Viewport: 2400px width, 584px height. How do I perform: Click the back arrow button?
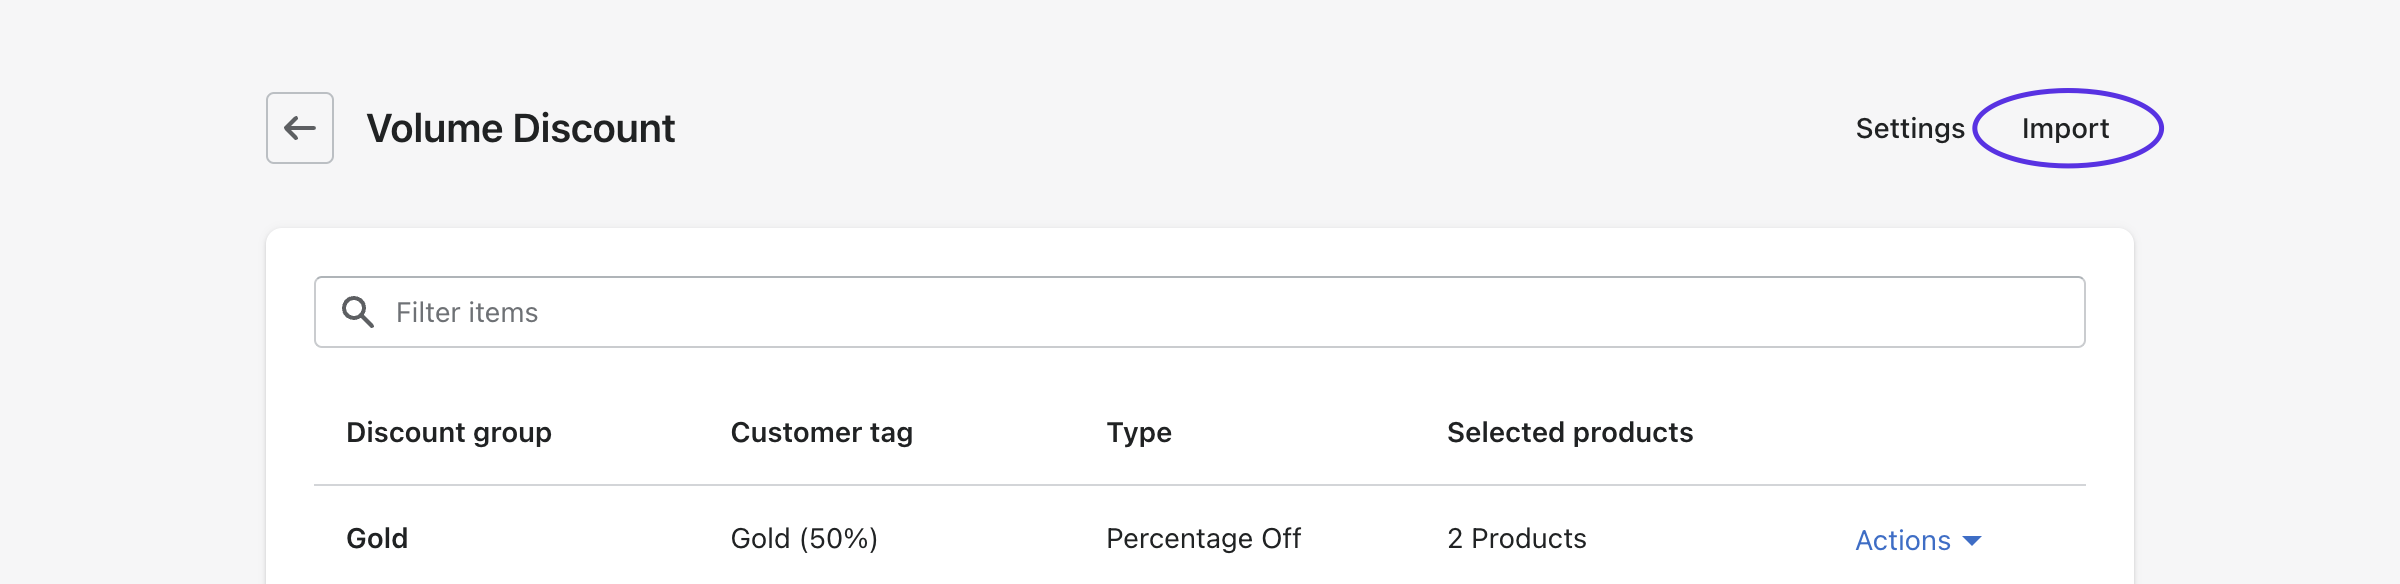pyautogui.click(x=300, y=128)
